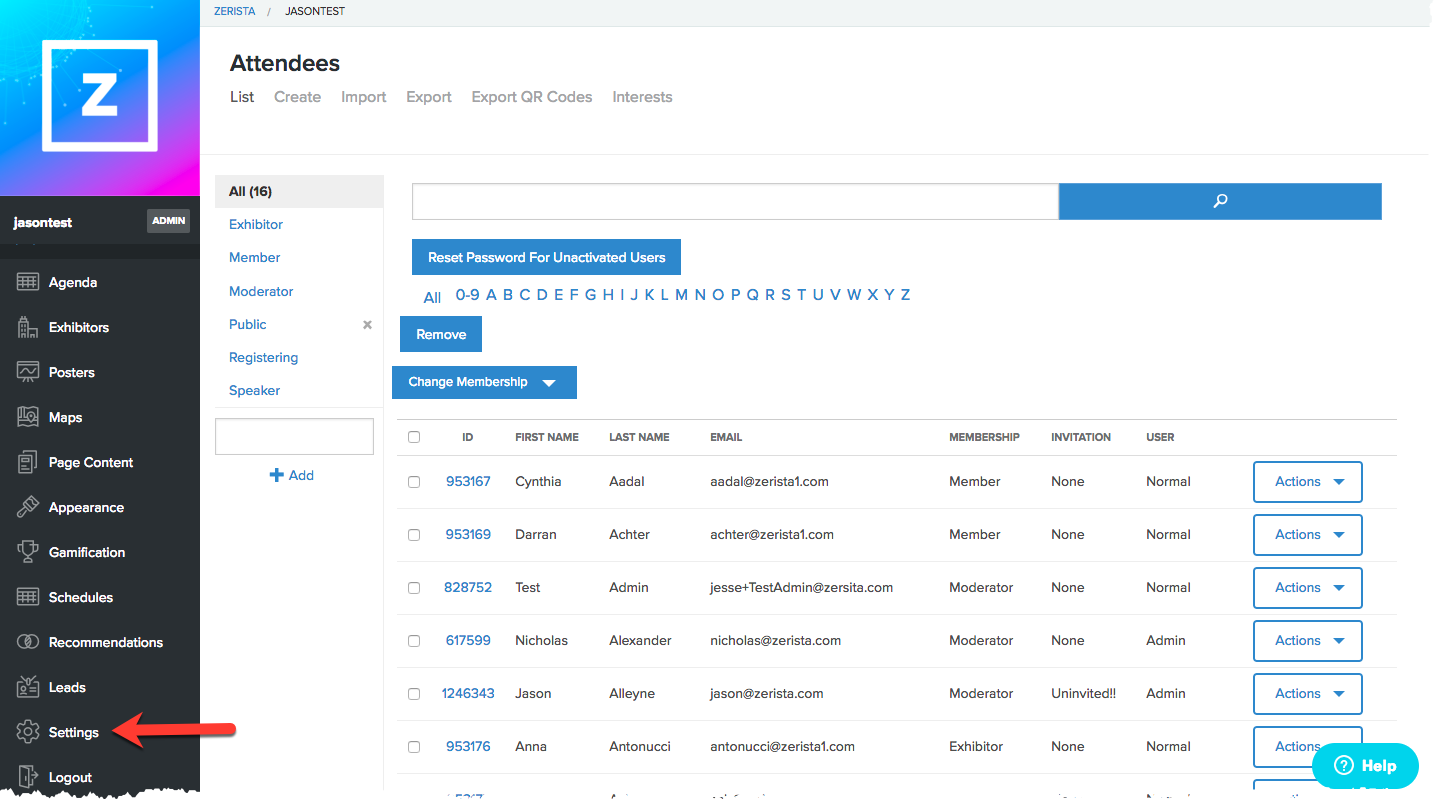1440x799 pixels.
Task: Open the Interests tab
Action: 642,97
